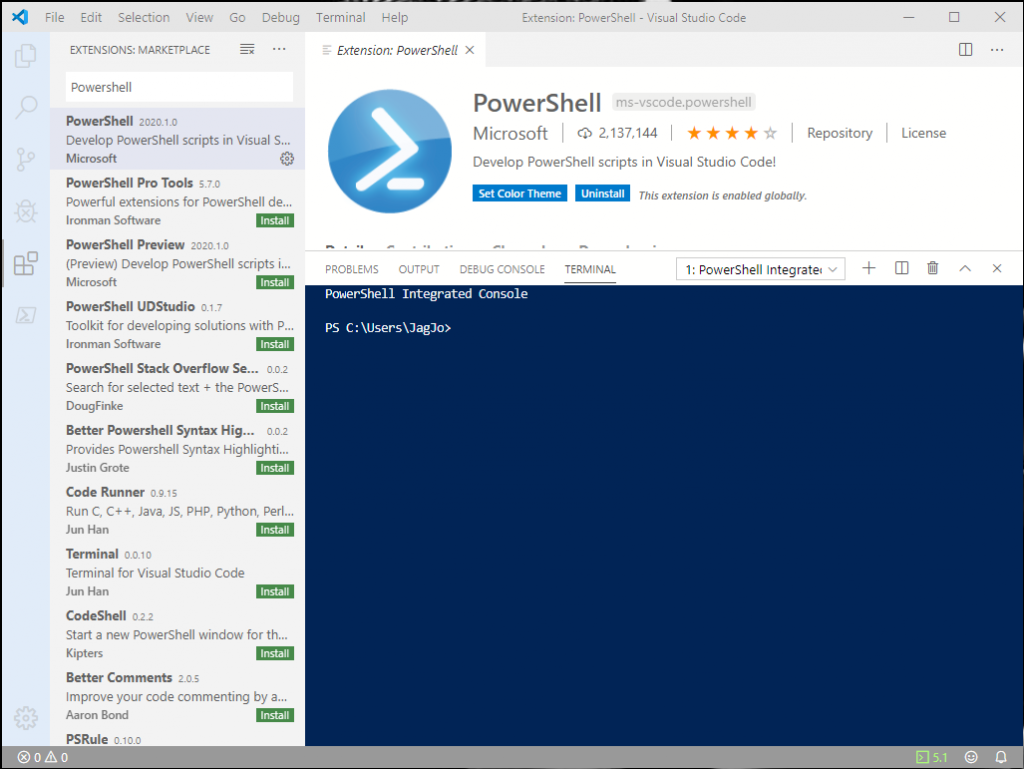
Task: Switch to the Output panel tab
Action: 419,270
